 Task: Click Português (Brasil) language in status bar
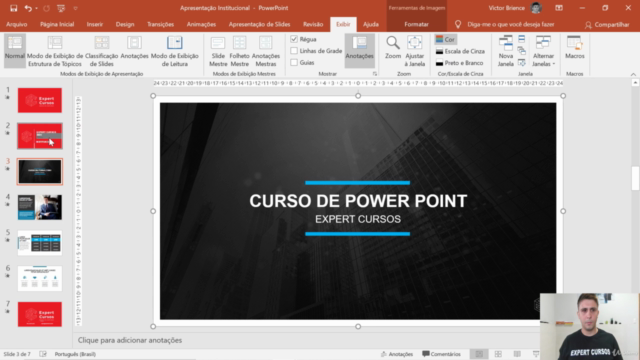pos(75,354)
